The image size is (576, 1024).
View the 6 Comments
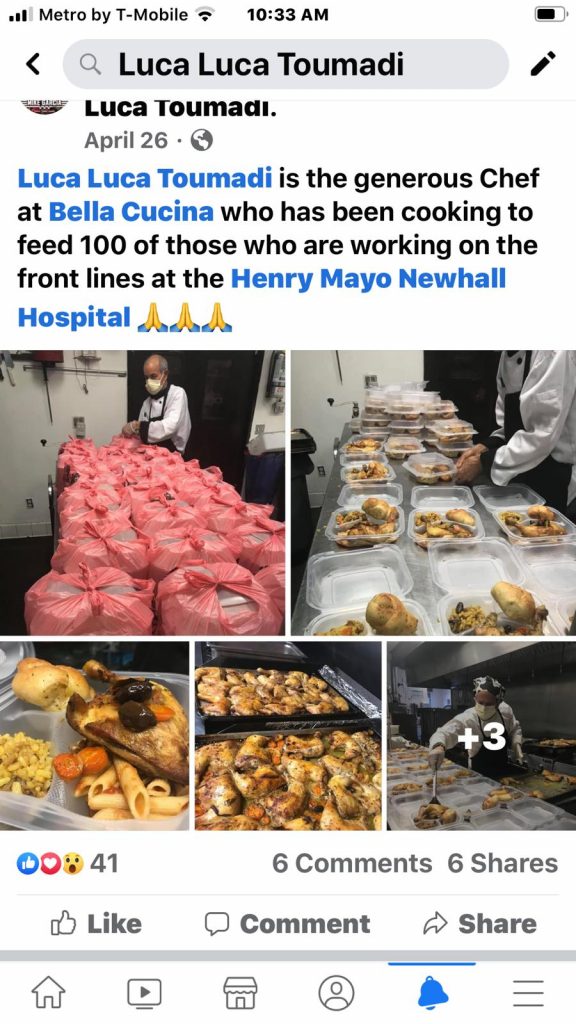352,863
